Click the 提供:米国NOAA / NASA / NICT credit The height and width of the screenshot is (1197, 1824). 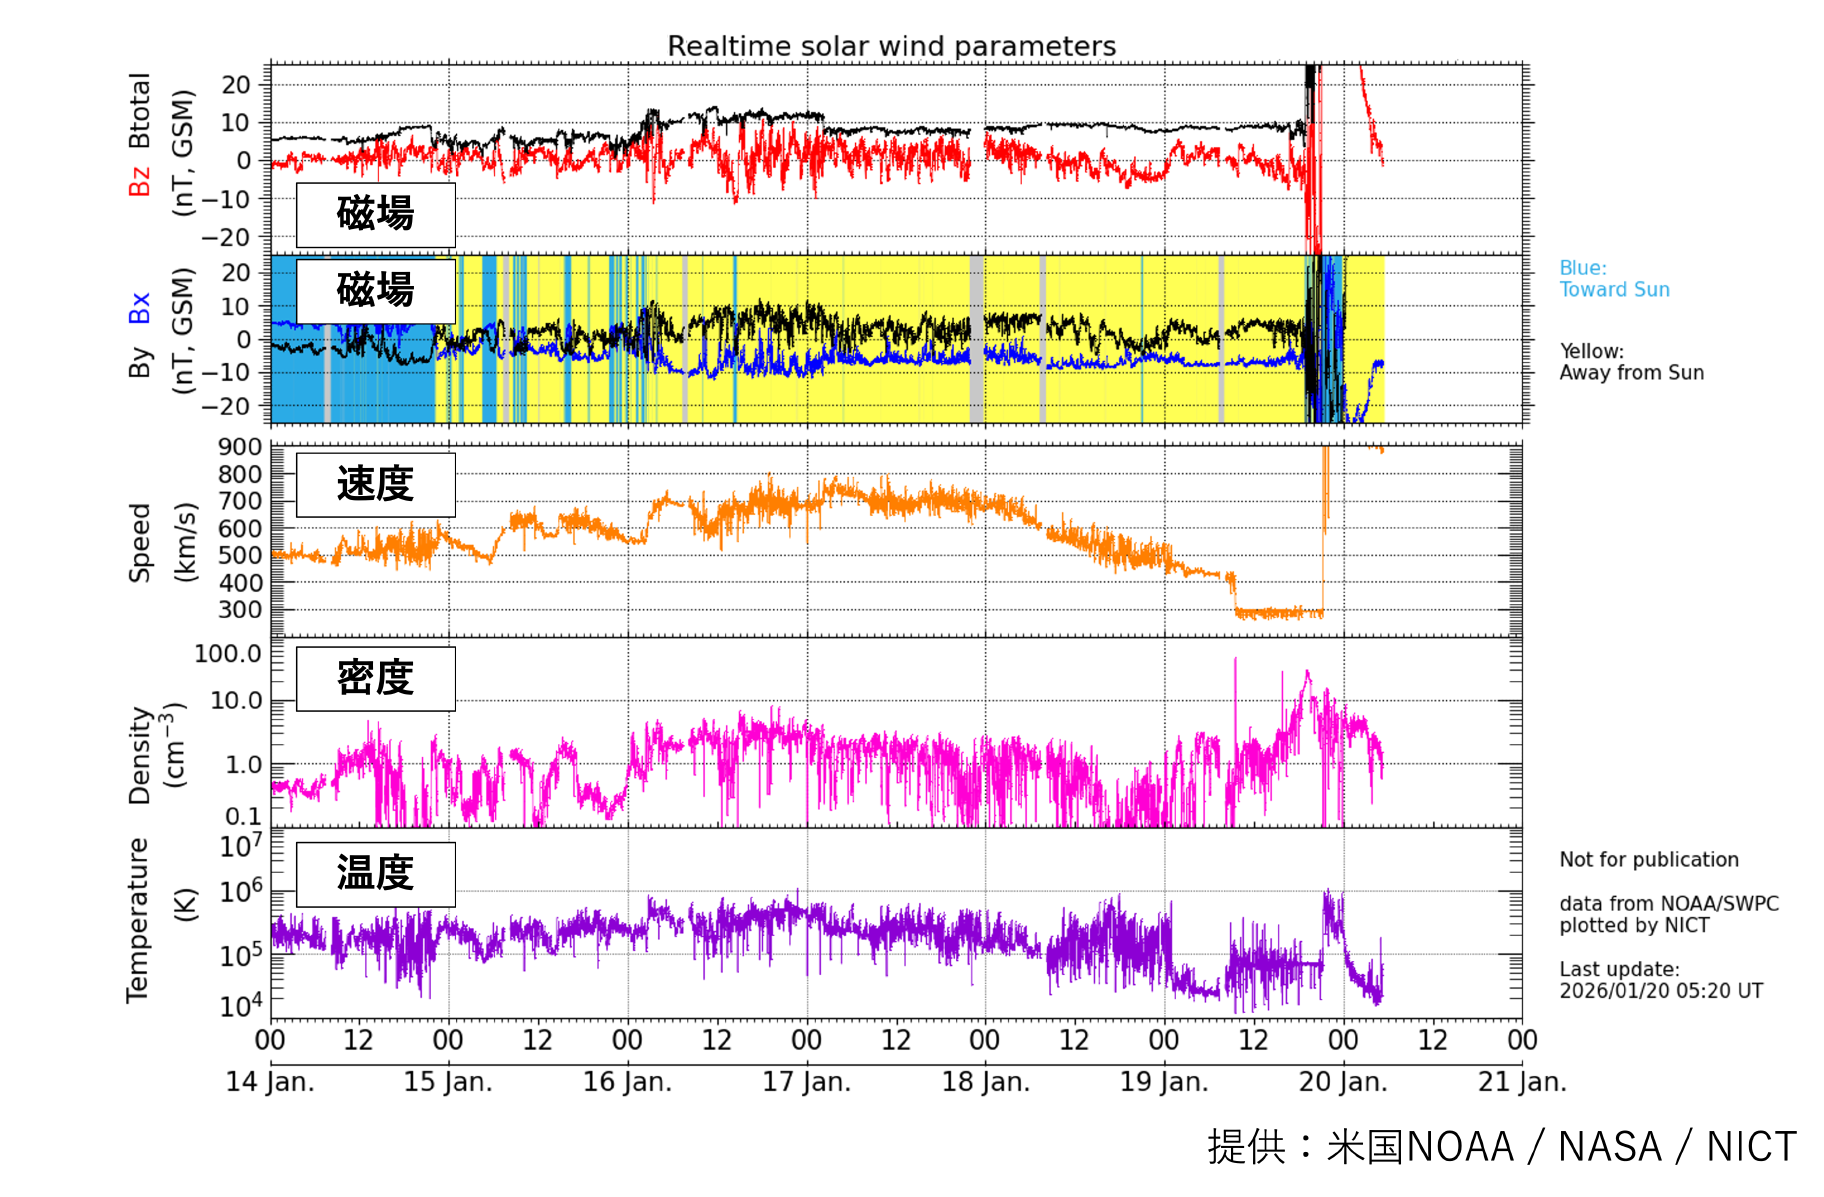tap(1501, 1147)
